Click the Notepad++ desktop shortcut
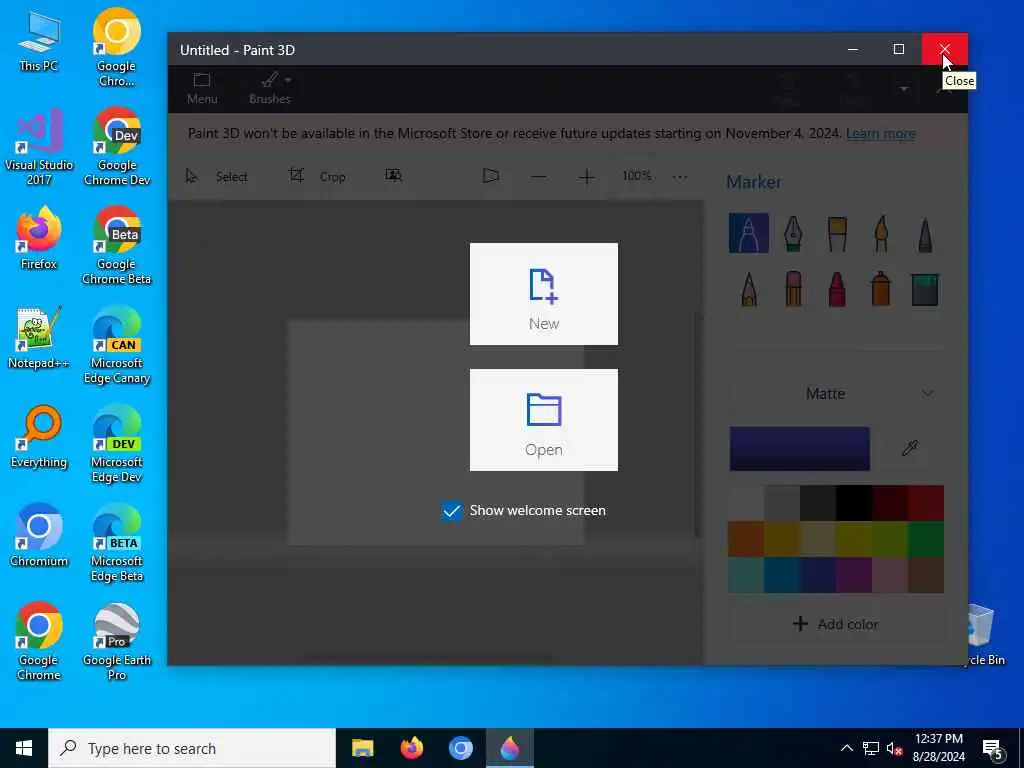 coord(39,338)
